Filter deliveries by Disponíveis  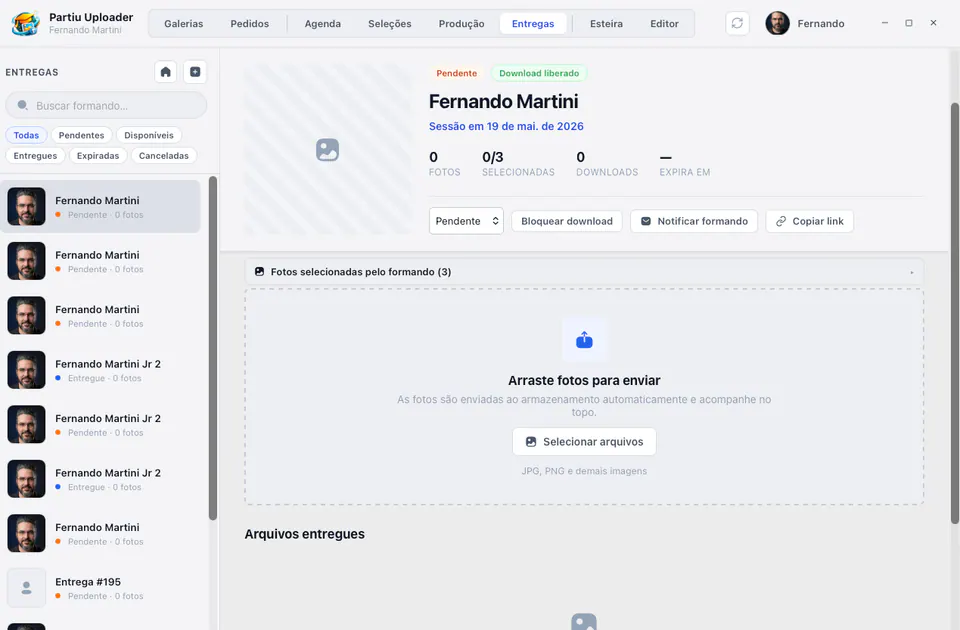149,135
